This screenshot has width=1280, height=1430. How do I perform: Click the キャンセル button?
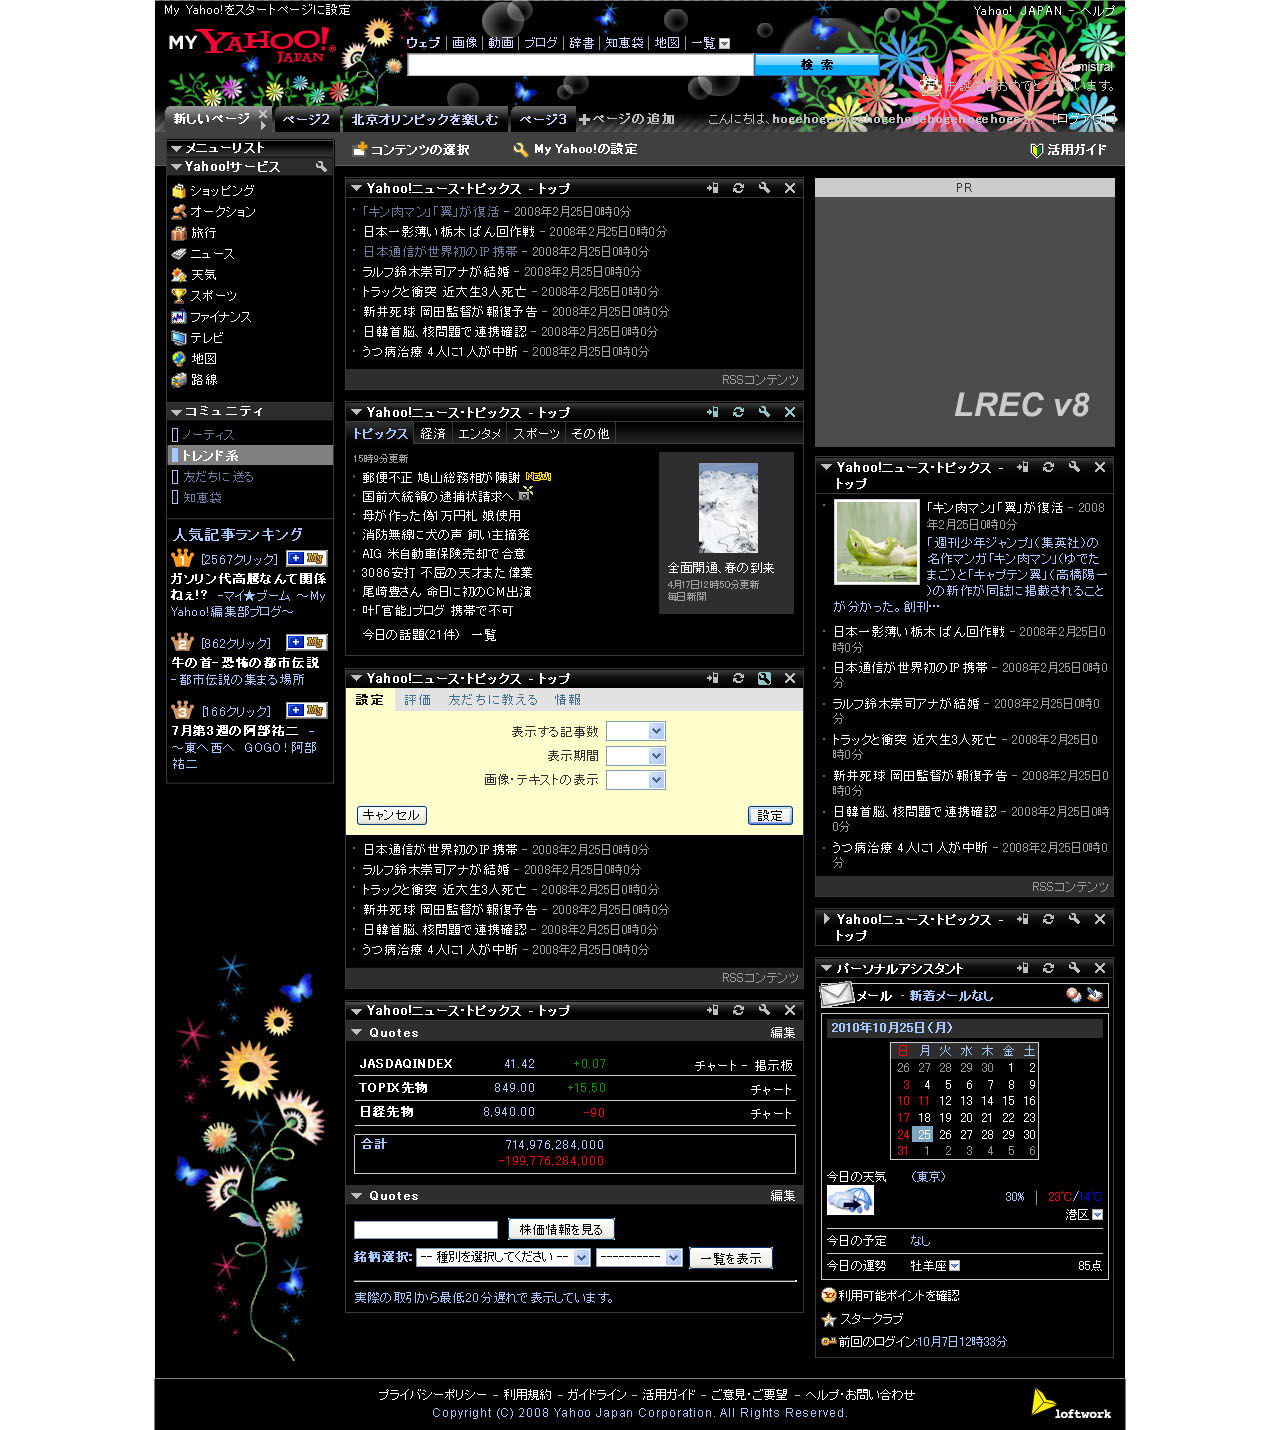(x=392, y=815)
